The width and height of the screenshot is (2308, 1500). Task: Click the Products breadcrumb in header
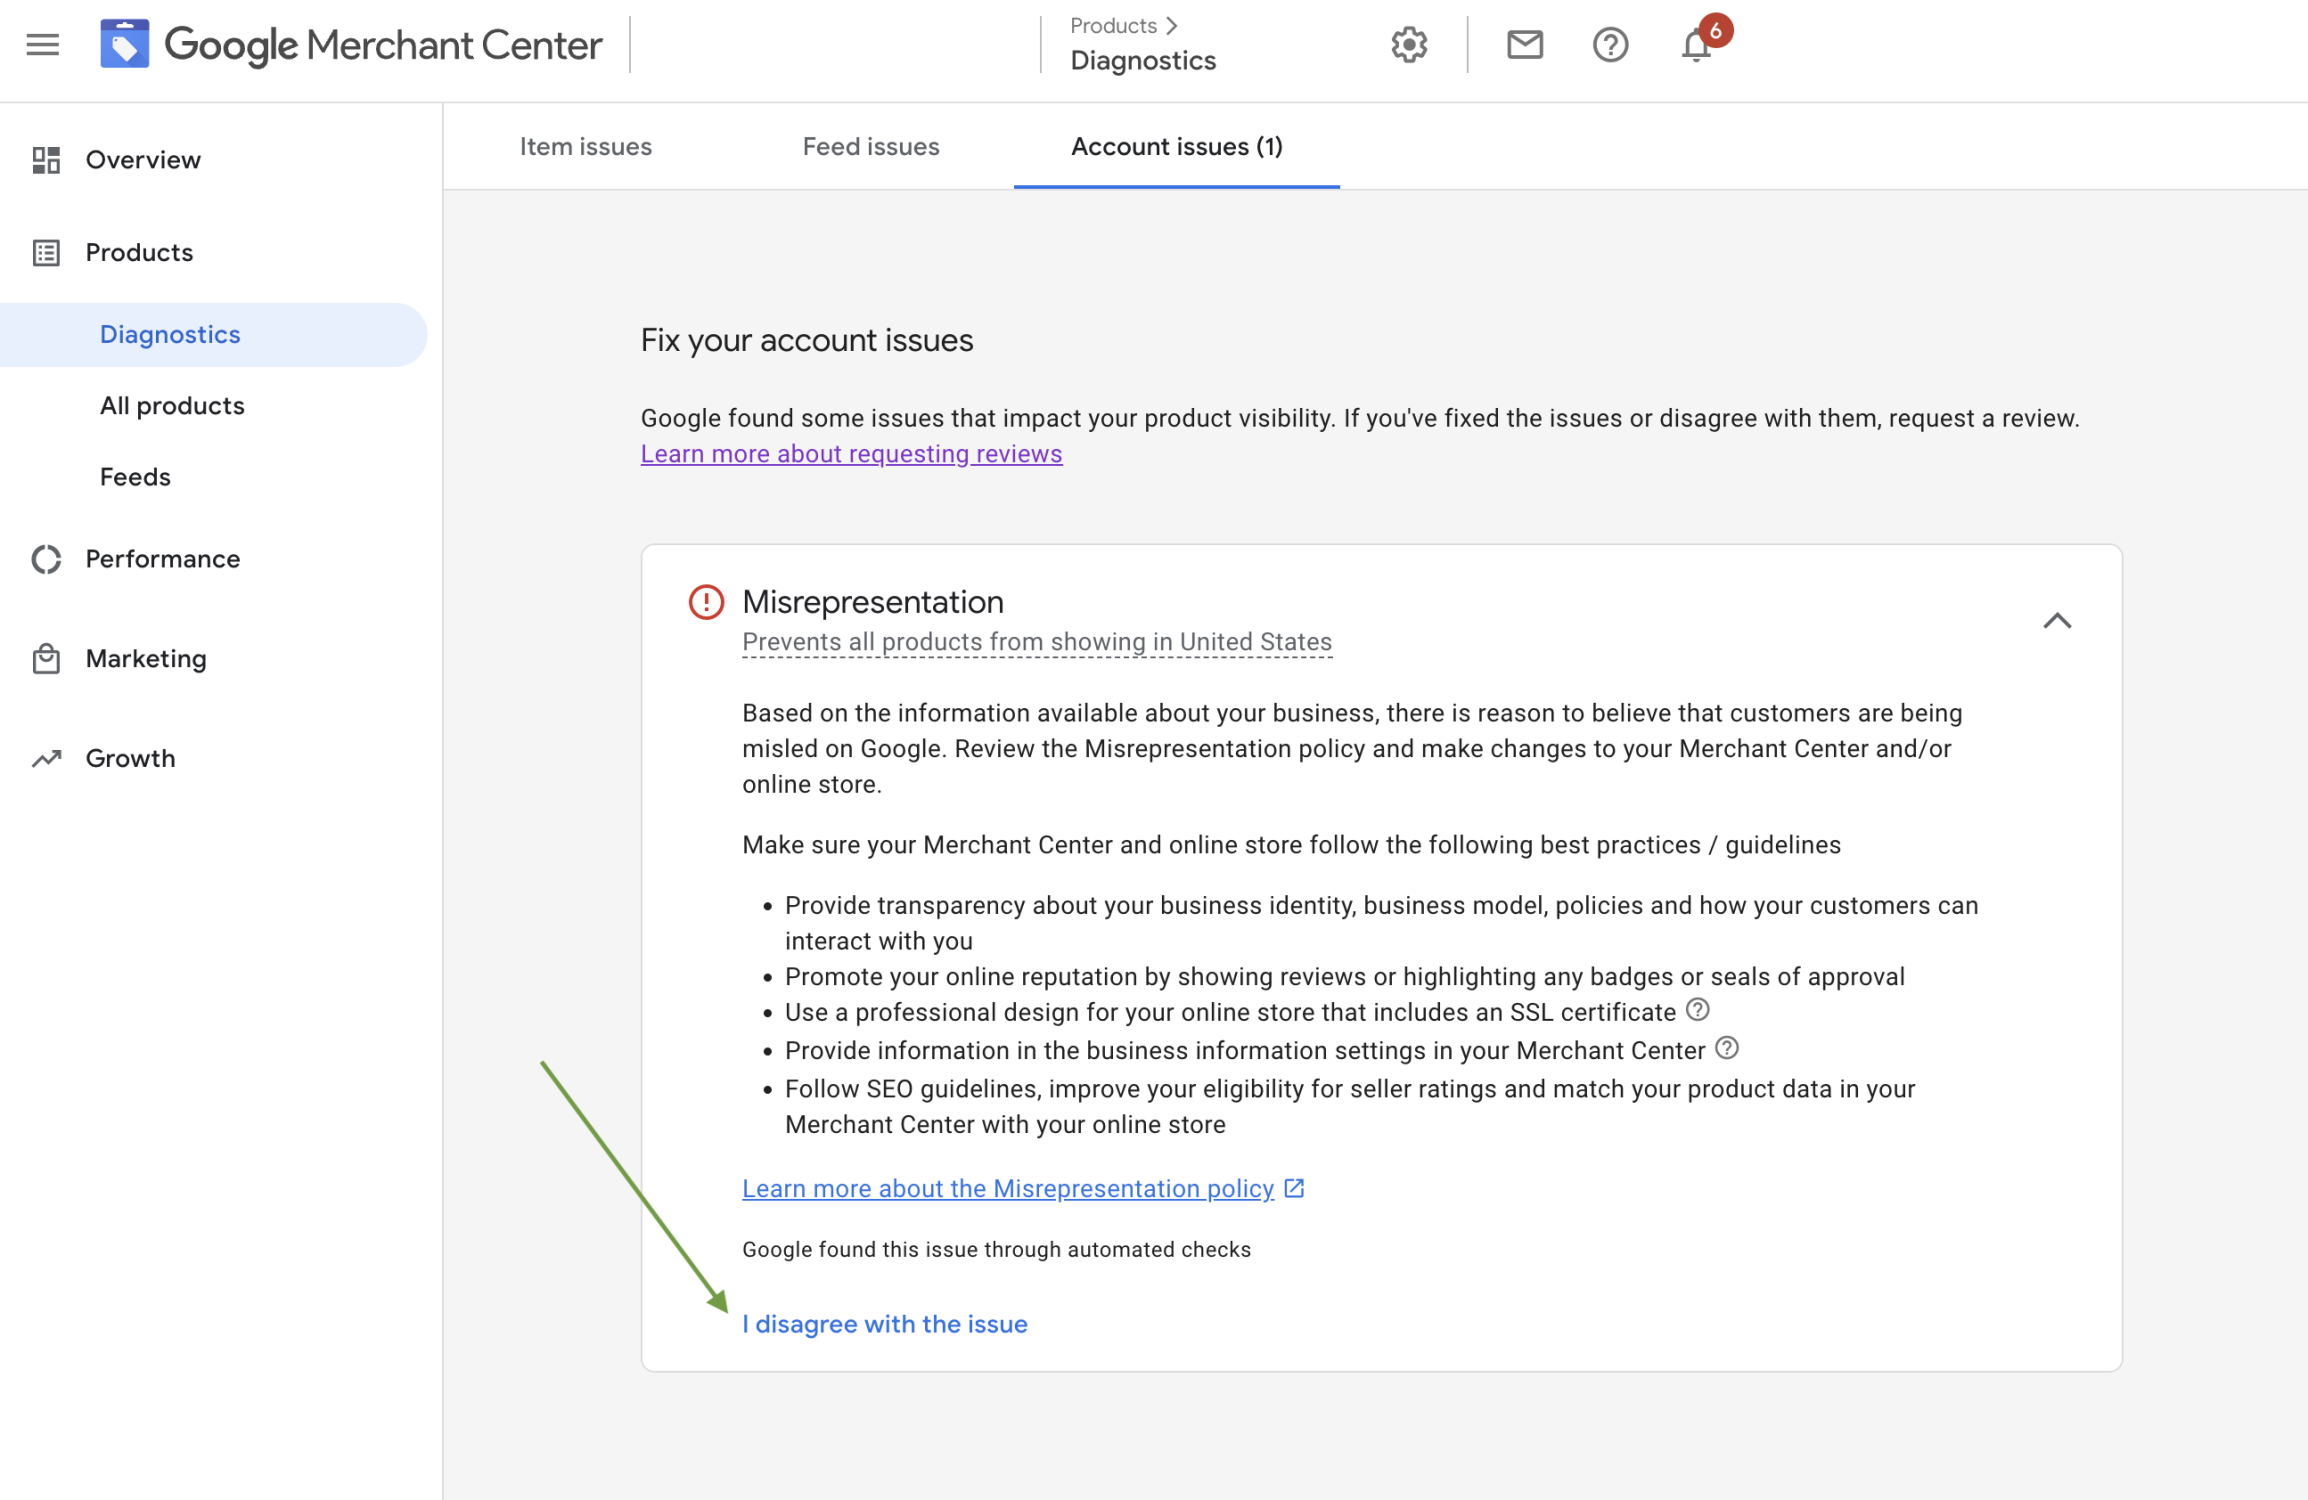(x=1113, y=26)
